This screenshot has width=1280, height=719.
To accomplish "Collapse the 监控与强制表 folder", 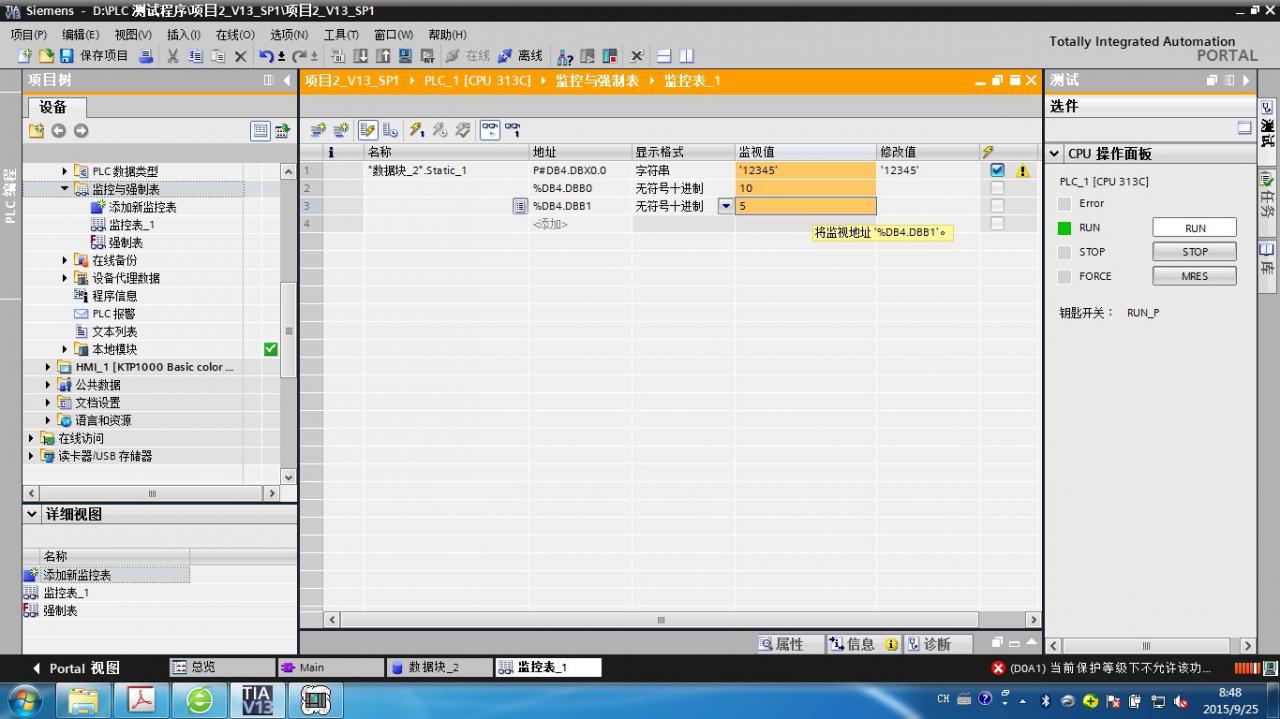I will [x=65, y=188].
